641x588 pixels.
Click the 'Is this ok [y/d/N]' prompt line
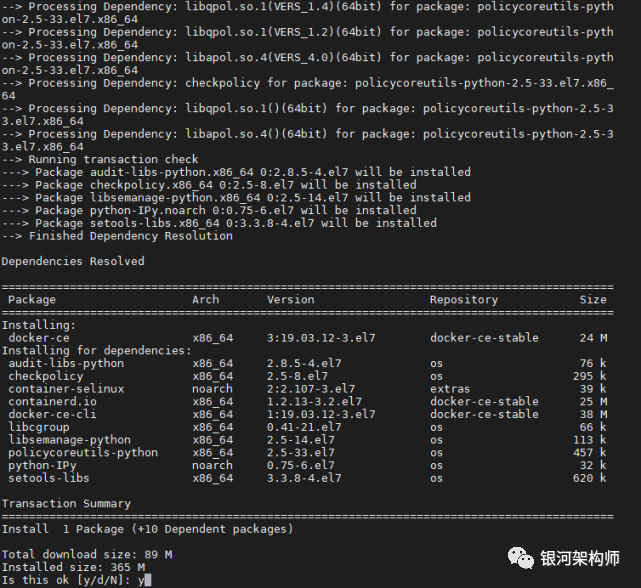click(76, 580)
